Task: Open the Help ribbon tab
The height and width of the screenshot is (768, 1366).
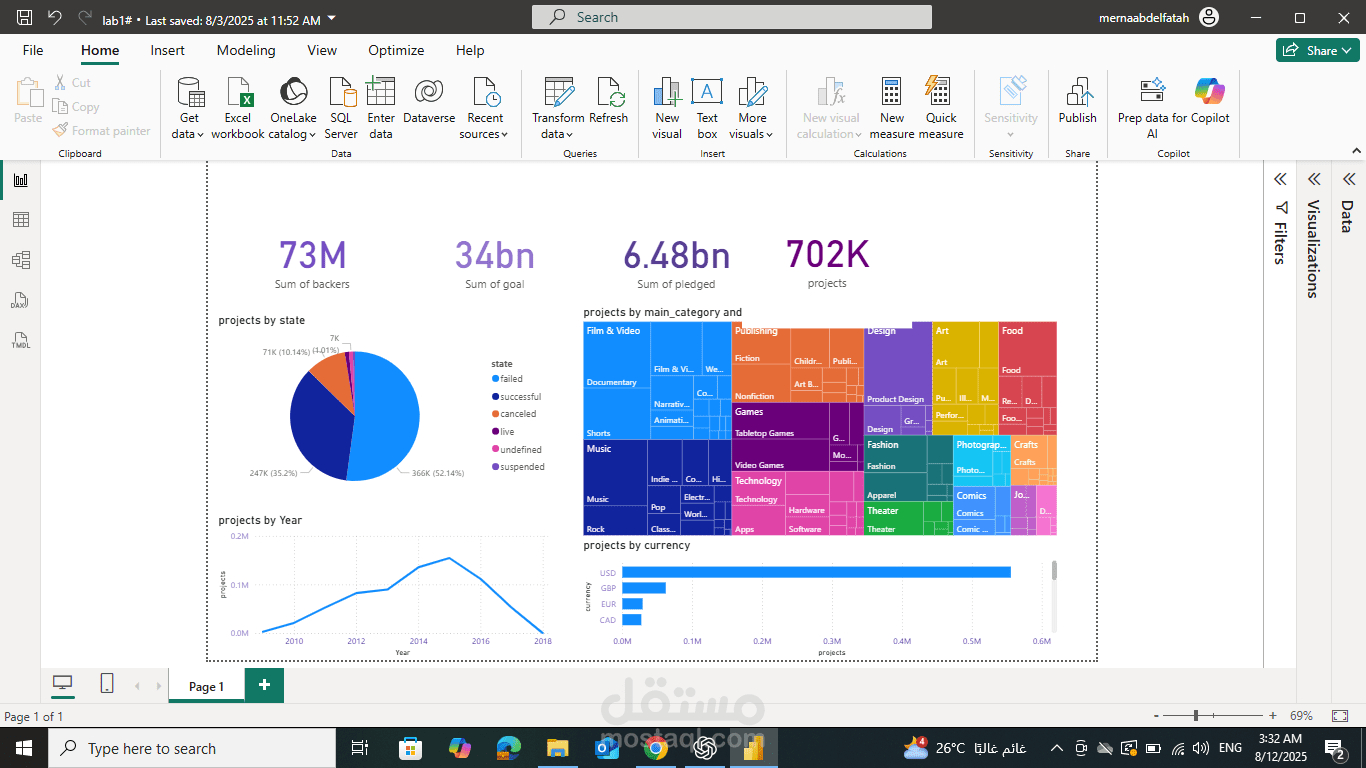Action: coord(470,50)
